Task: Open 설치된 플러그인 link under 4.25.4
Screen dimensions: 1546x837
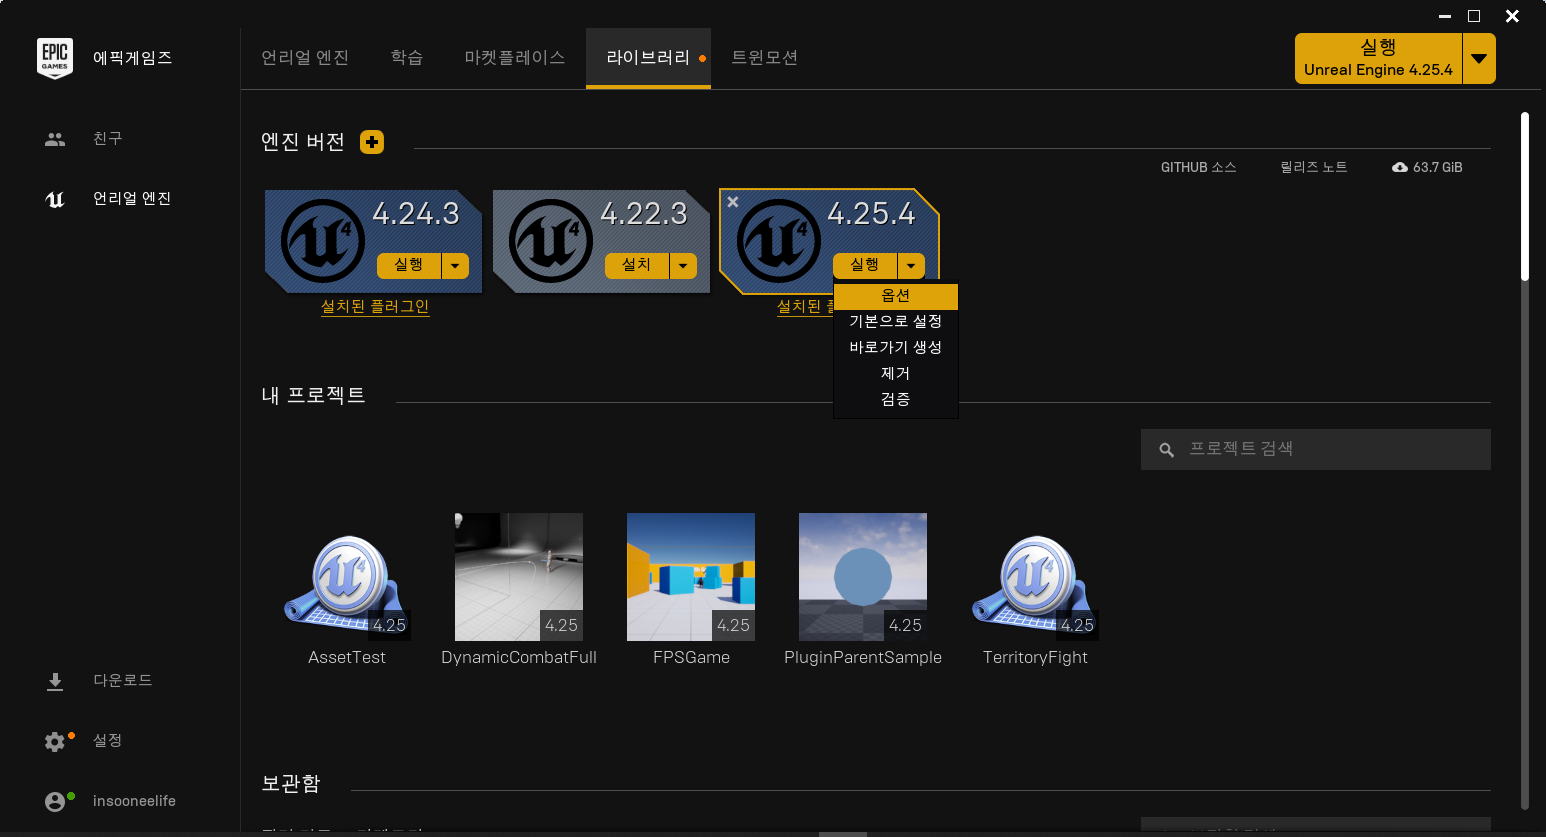Action: [x=805, y=307]
